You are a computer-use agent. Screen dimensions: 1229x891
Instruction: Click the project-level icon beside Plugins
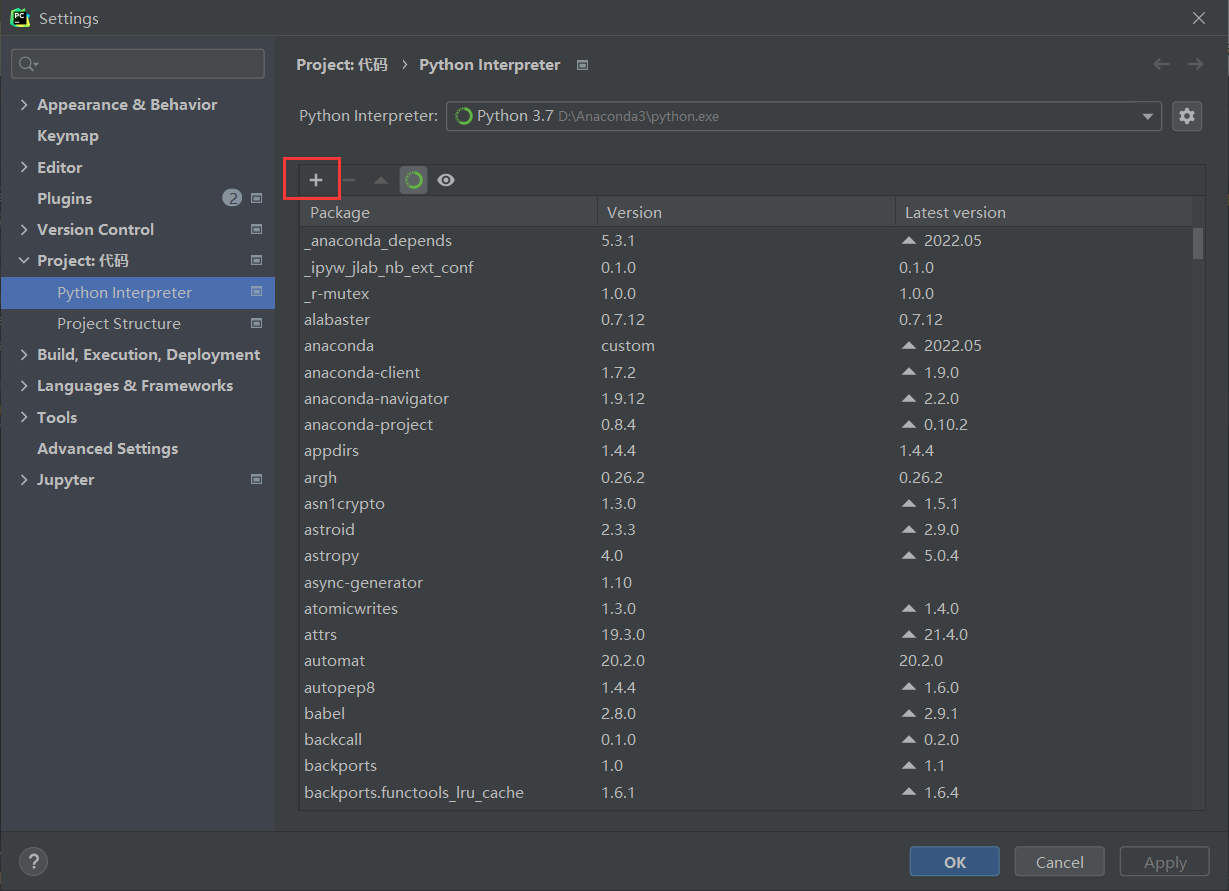pos(256,198)
